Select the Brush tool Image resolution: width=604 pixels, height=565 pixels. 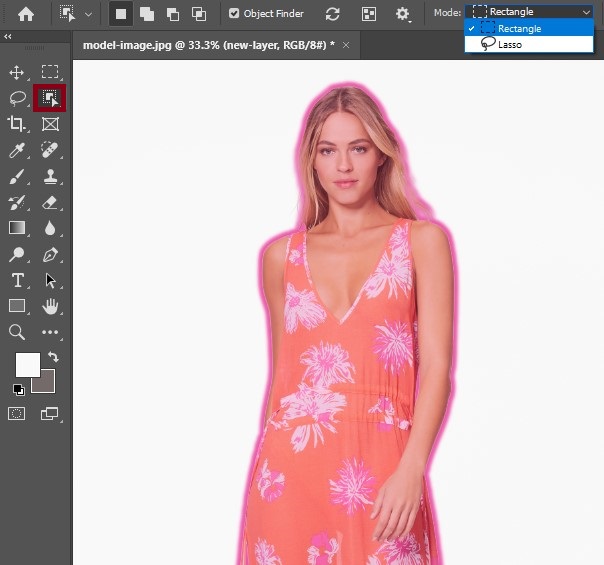(x=17, y=177)
